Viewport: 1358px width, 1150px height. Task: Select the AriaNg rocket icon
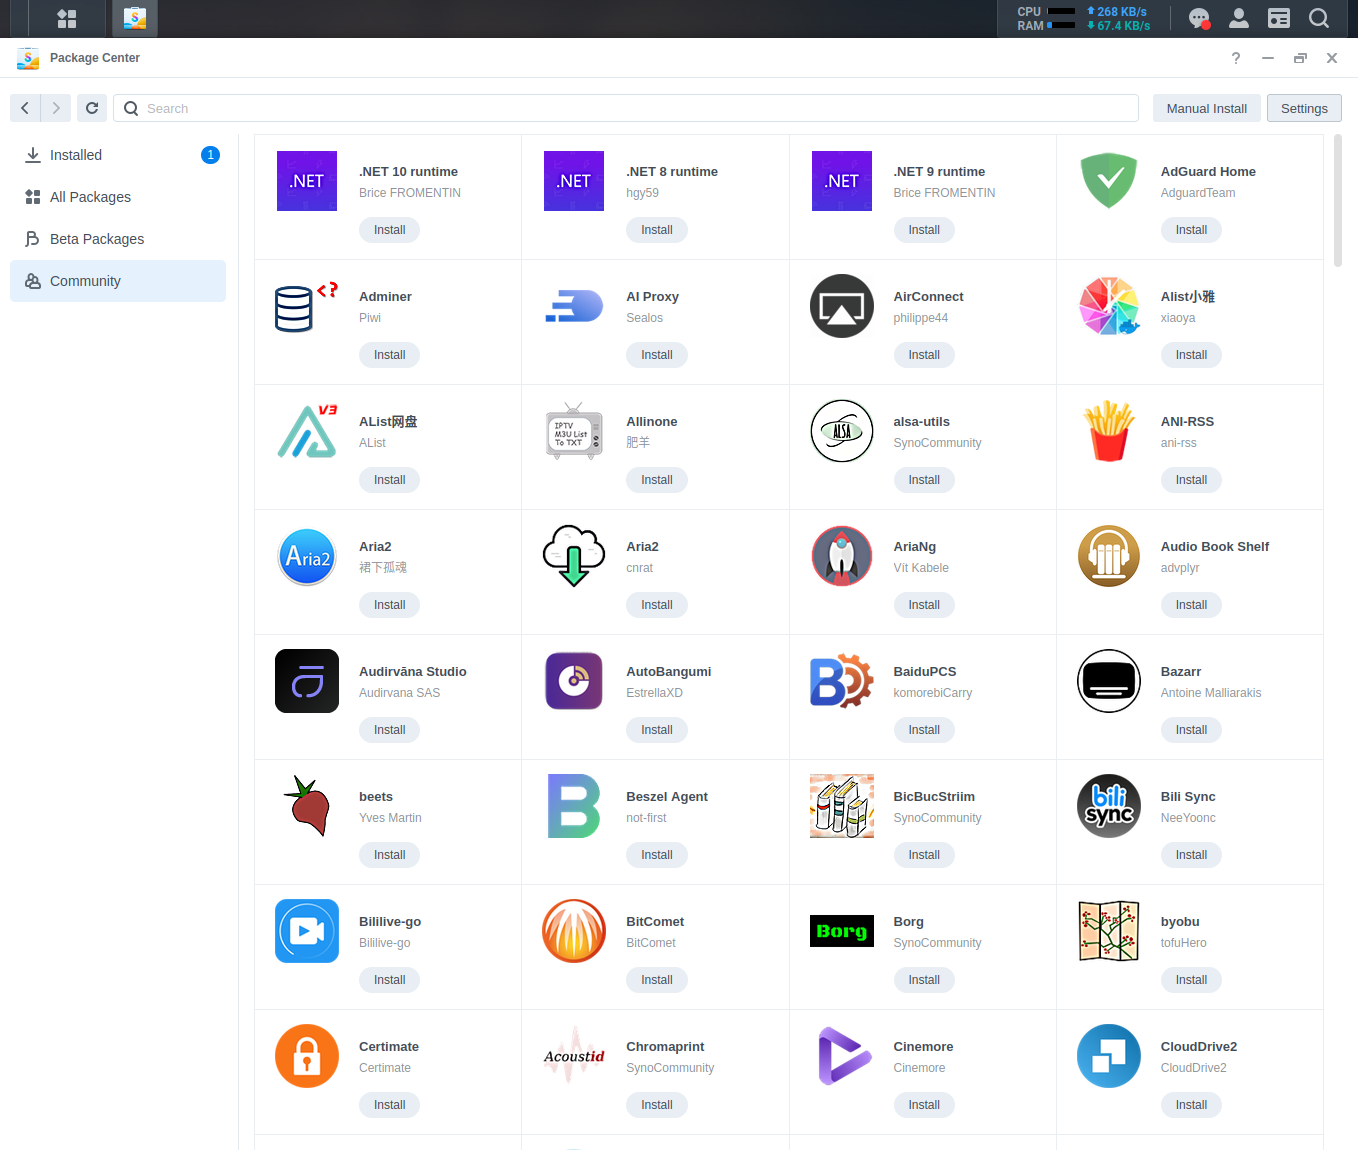842,556
